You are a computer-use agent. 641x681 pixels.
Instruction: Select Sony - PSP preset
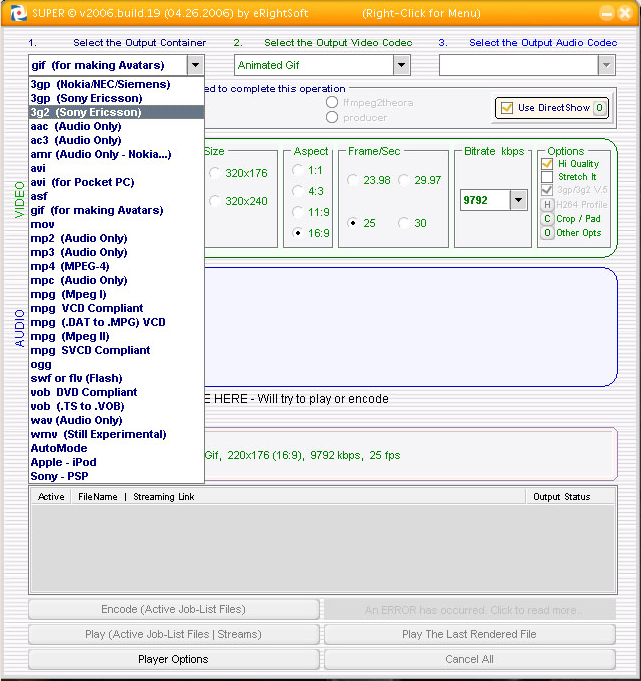(116, 476)
